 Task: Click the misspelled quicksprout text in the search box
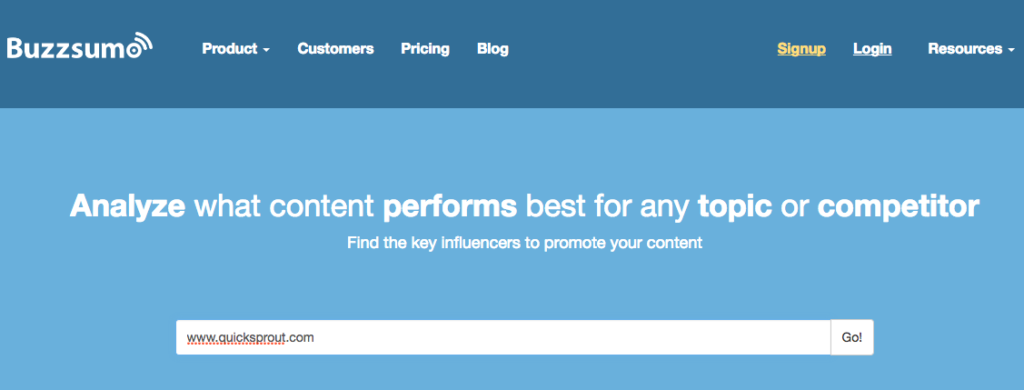point(248,338)
